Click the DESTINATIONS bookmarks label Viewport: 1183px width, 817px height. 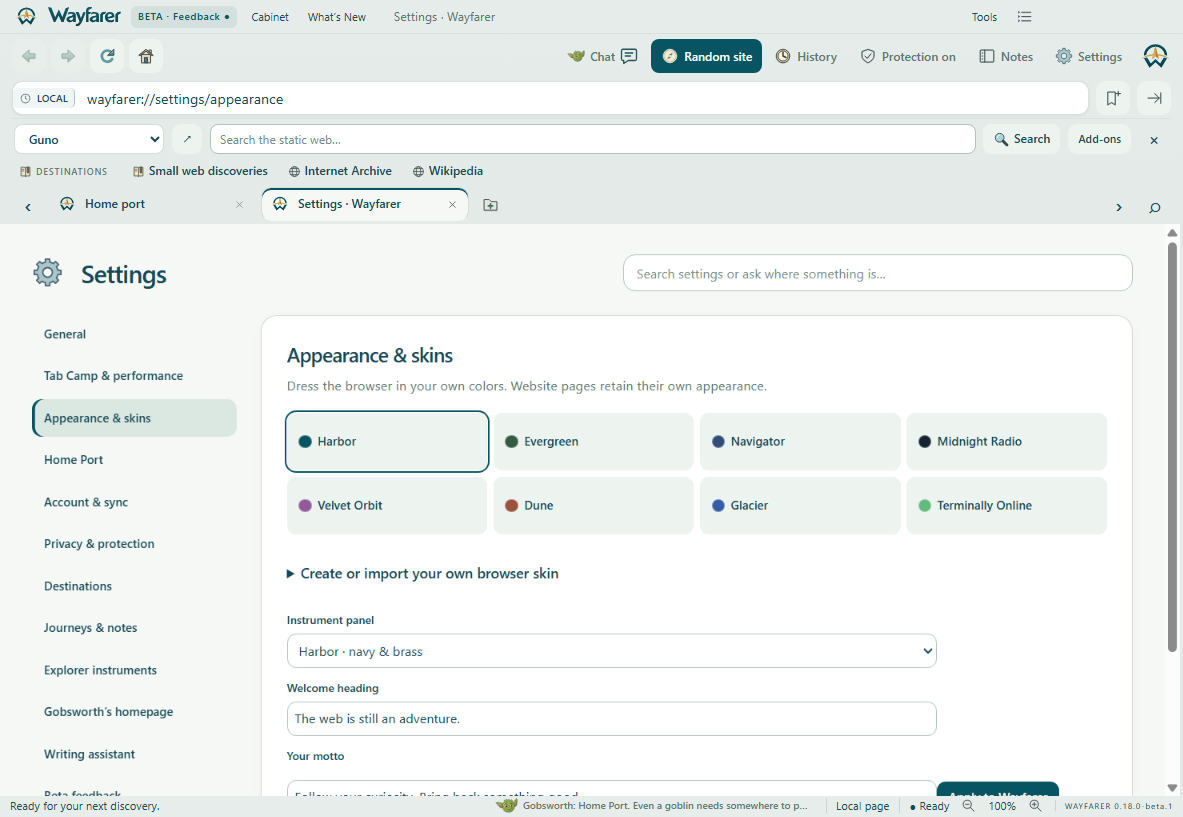[x=63, y=171]
